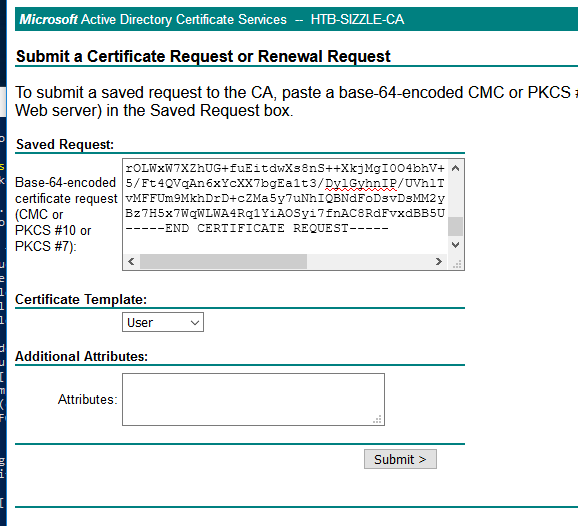
Task: Click the scroll down arrow in Saved Request box
Action: [x=455, y=245]
